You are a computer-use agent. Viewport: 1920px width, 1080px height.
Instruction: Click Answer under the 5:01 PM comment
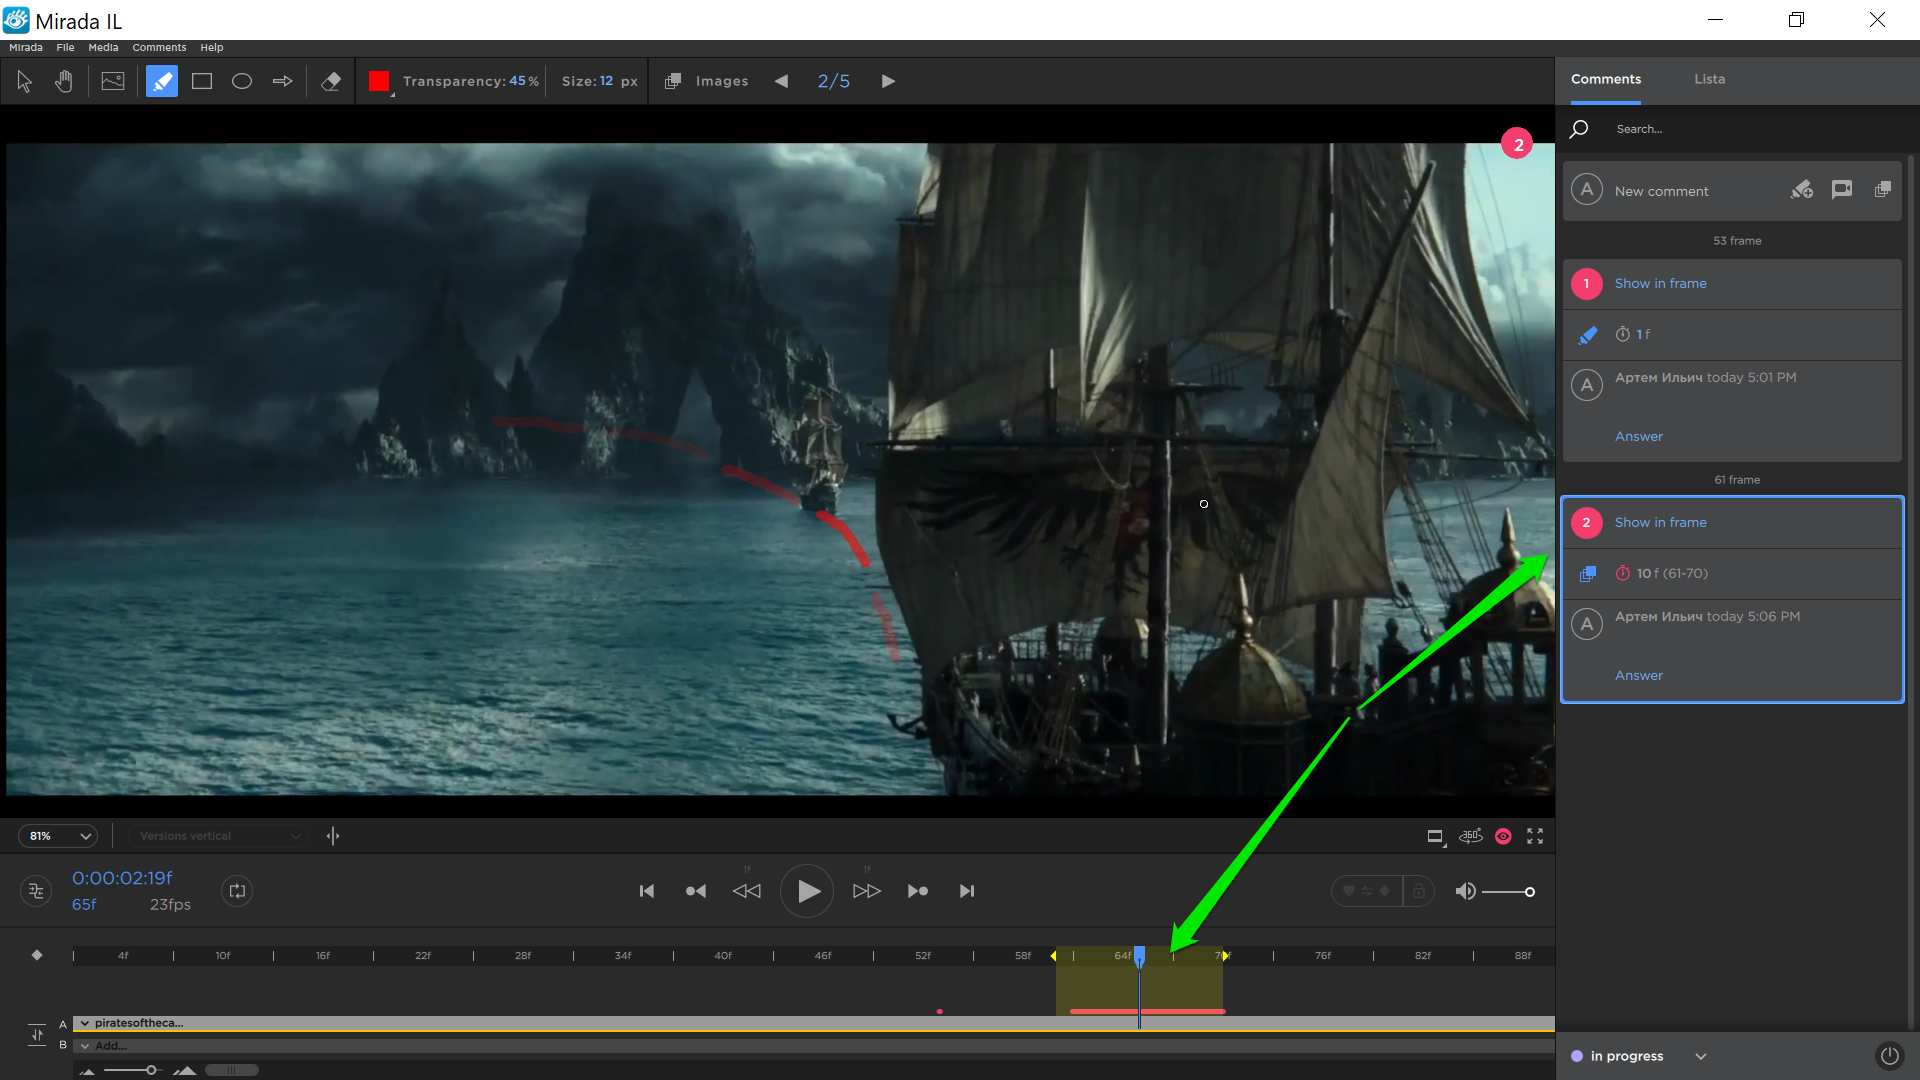[x=1639, y=436]
